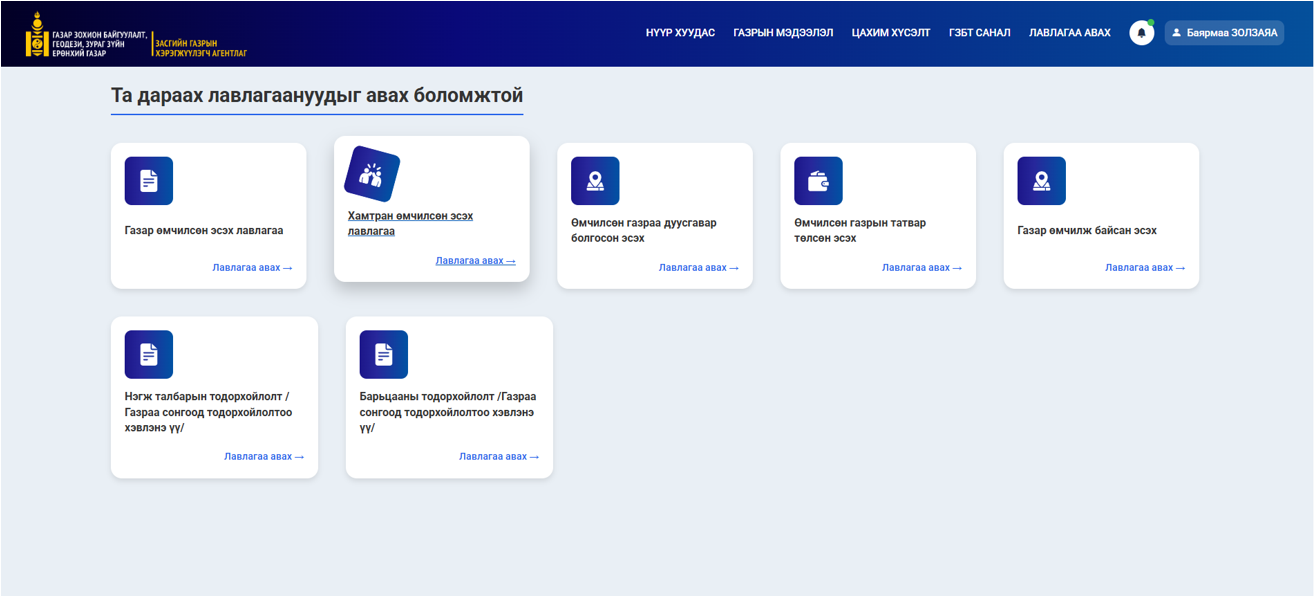Click Лавлагаа авах under Барьцааны тодорхойлолт
The height and width of the screenshot is (597, 1314).
498,457
